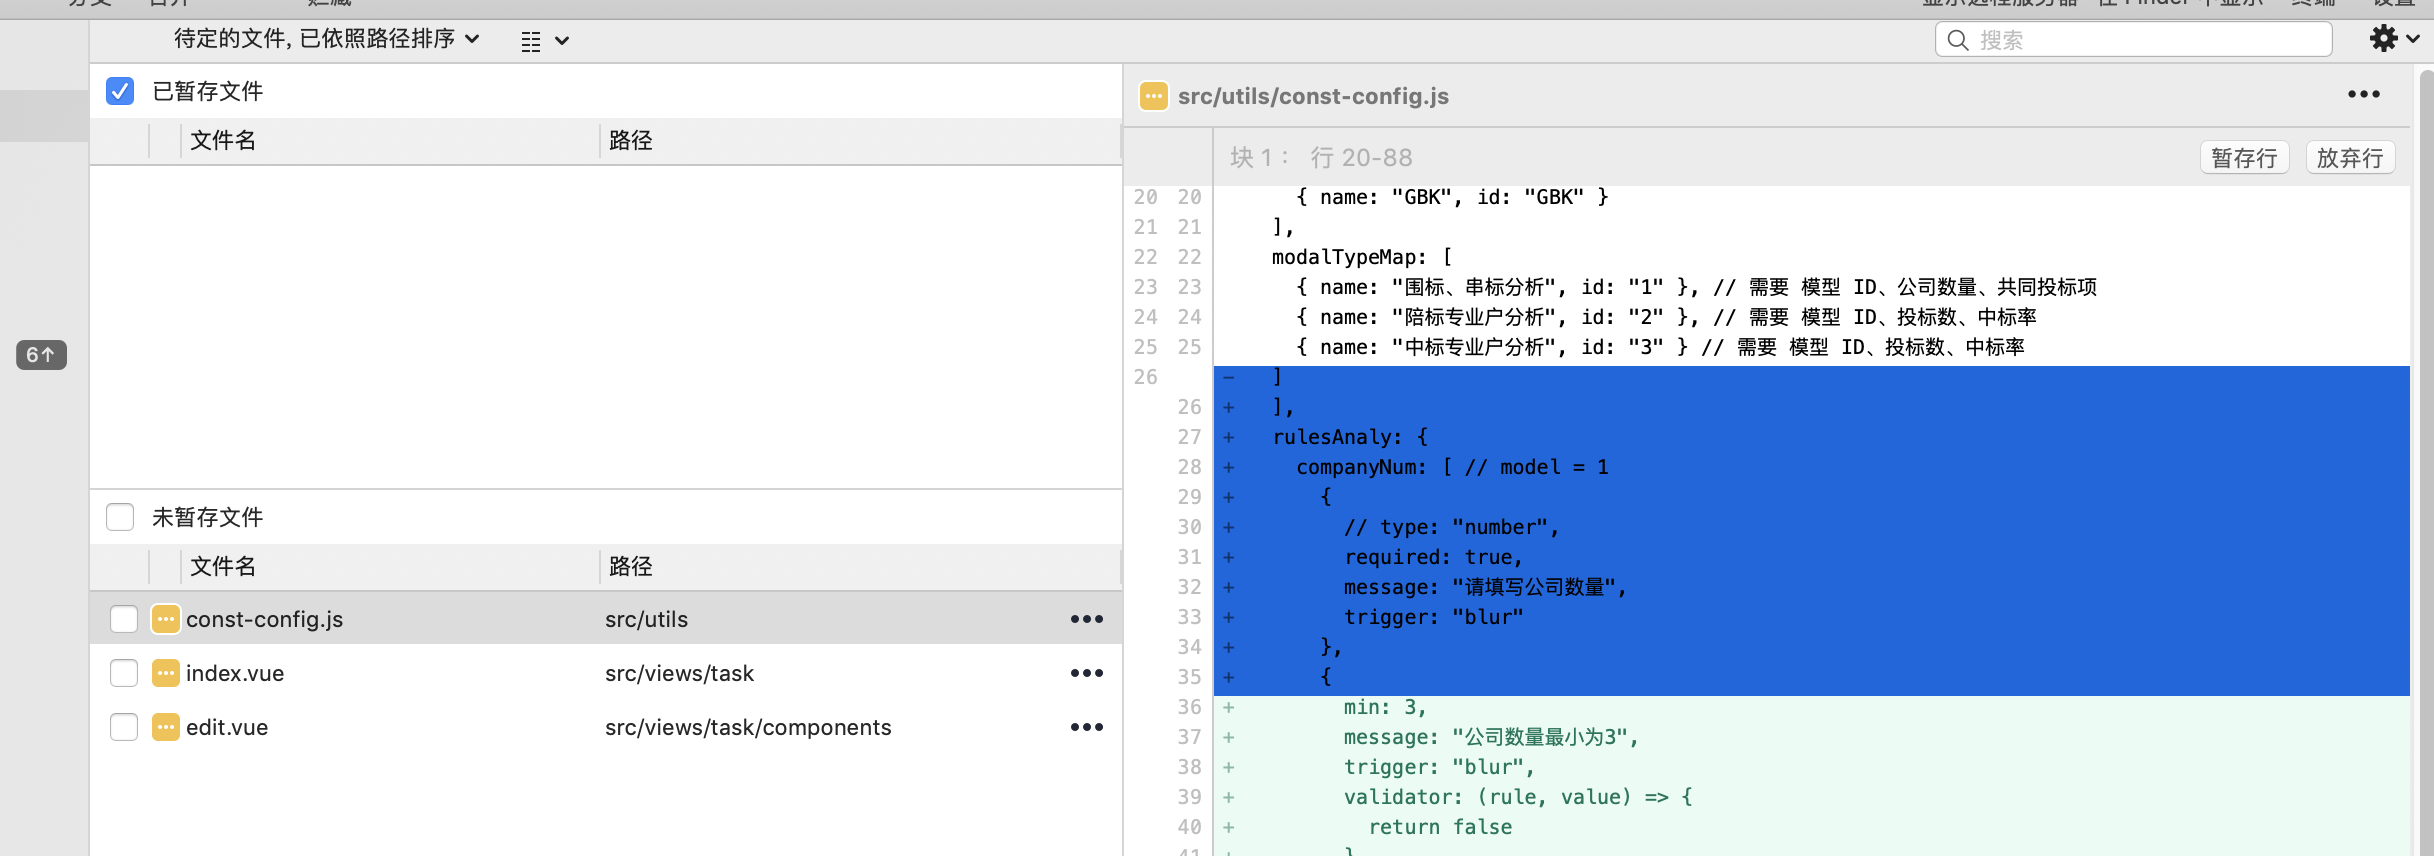This screenshot has width=2434, height=856.
Task: Check the const-config.js file checkbox
Action: tap(124, 619)
